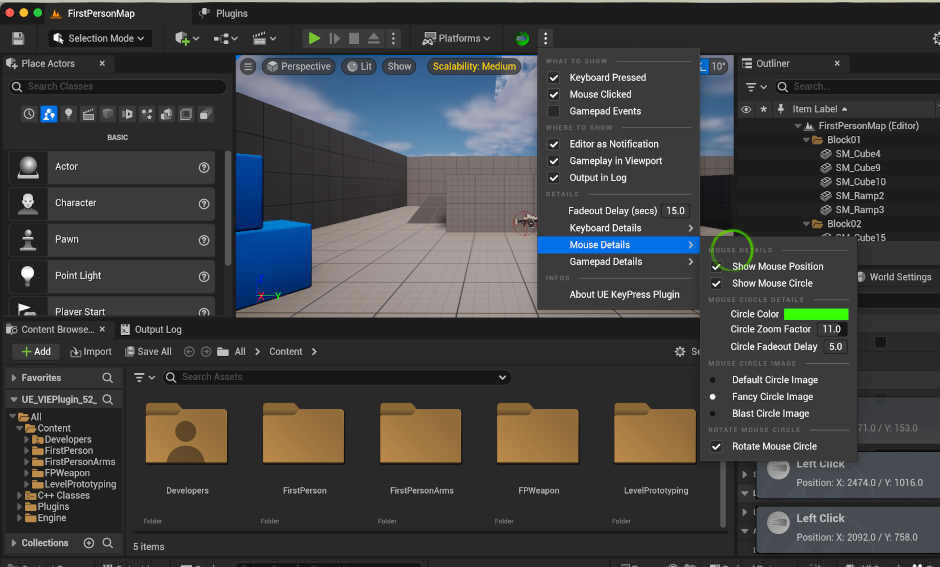This screenshot has width=940, height=567.
Task: Click the help icon next to Point Light
Action: click(x=204, y=275)
